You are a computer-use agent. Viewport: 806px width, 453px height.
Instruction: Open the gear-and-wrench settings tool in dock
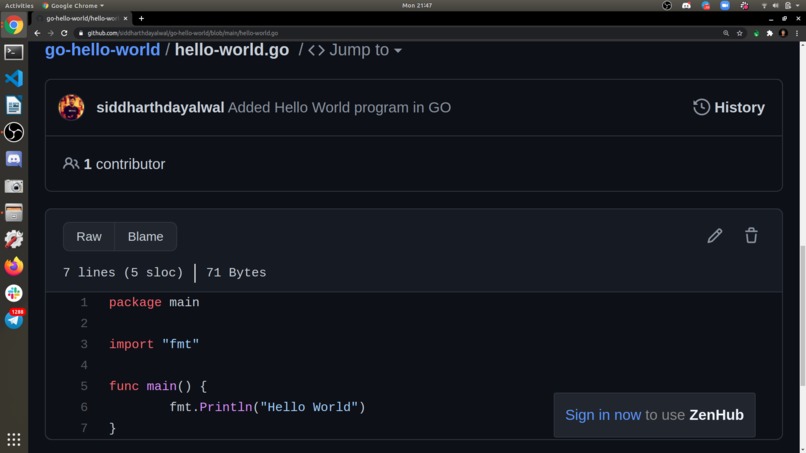click(14, 239)
